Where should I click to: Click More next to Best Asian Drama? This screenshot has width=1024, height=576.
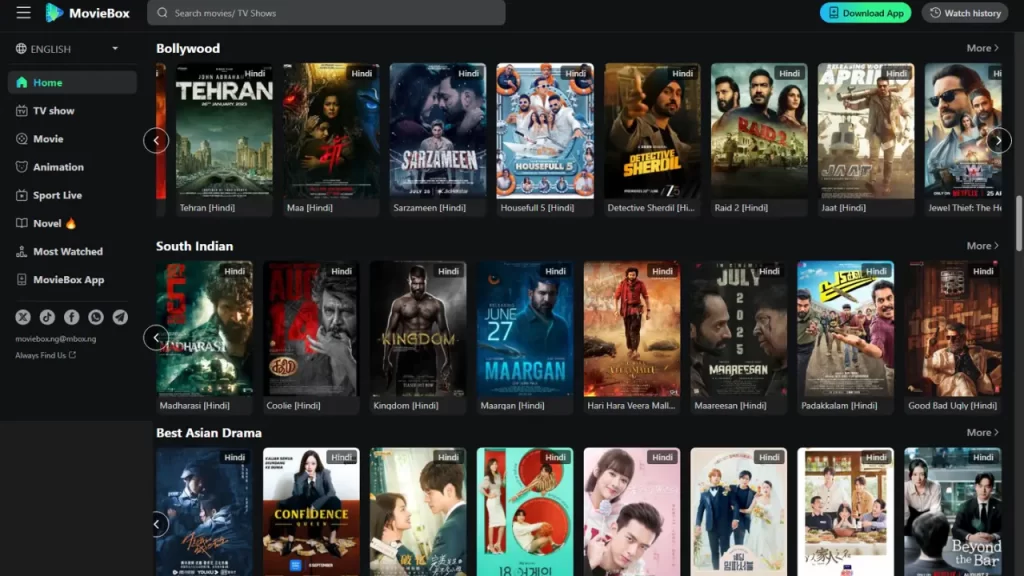(x=982, y=432)
